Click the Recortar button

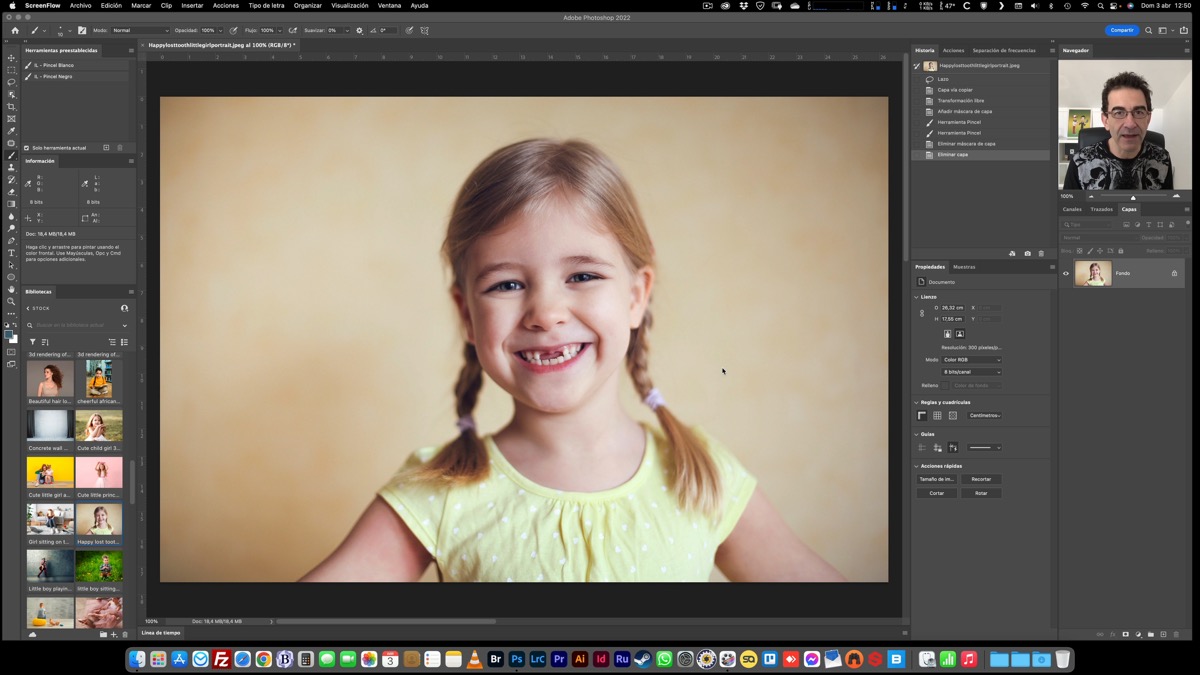tap(981, 479)
